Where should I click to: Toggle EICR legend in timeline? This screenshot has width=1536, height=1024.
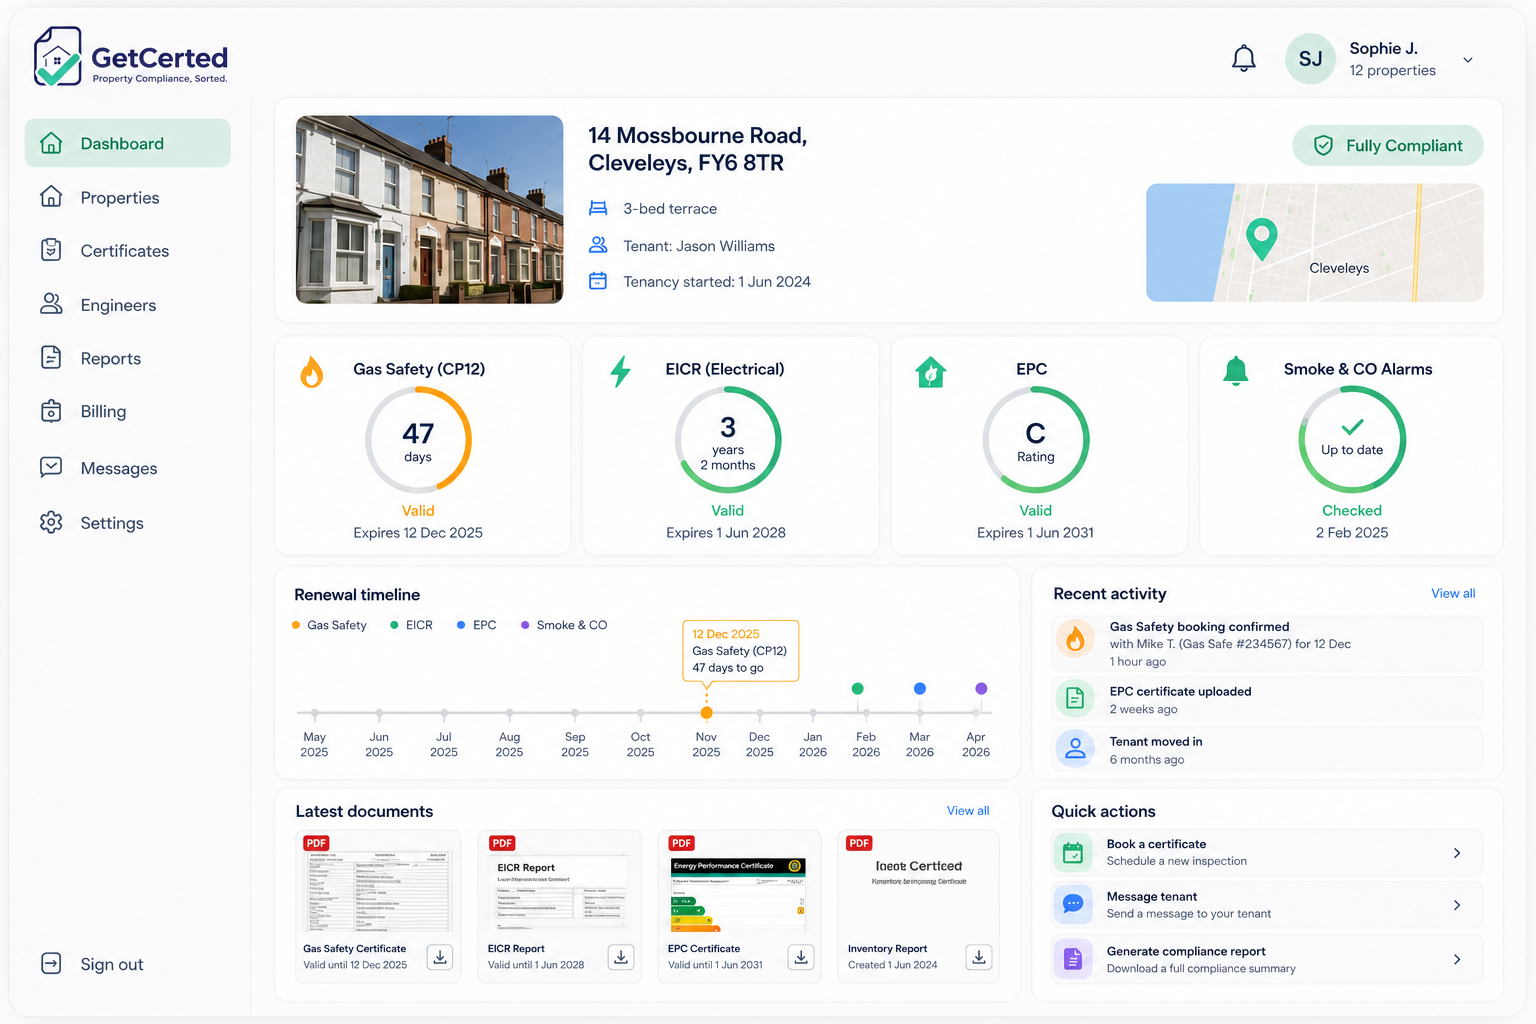click(411, 625)
